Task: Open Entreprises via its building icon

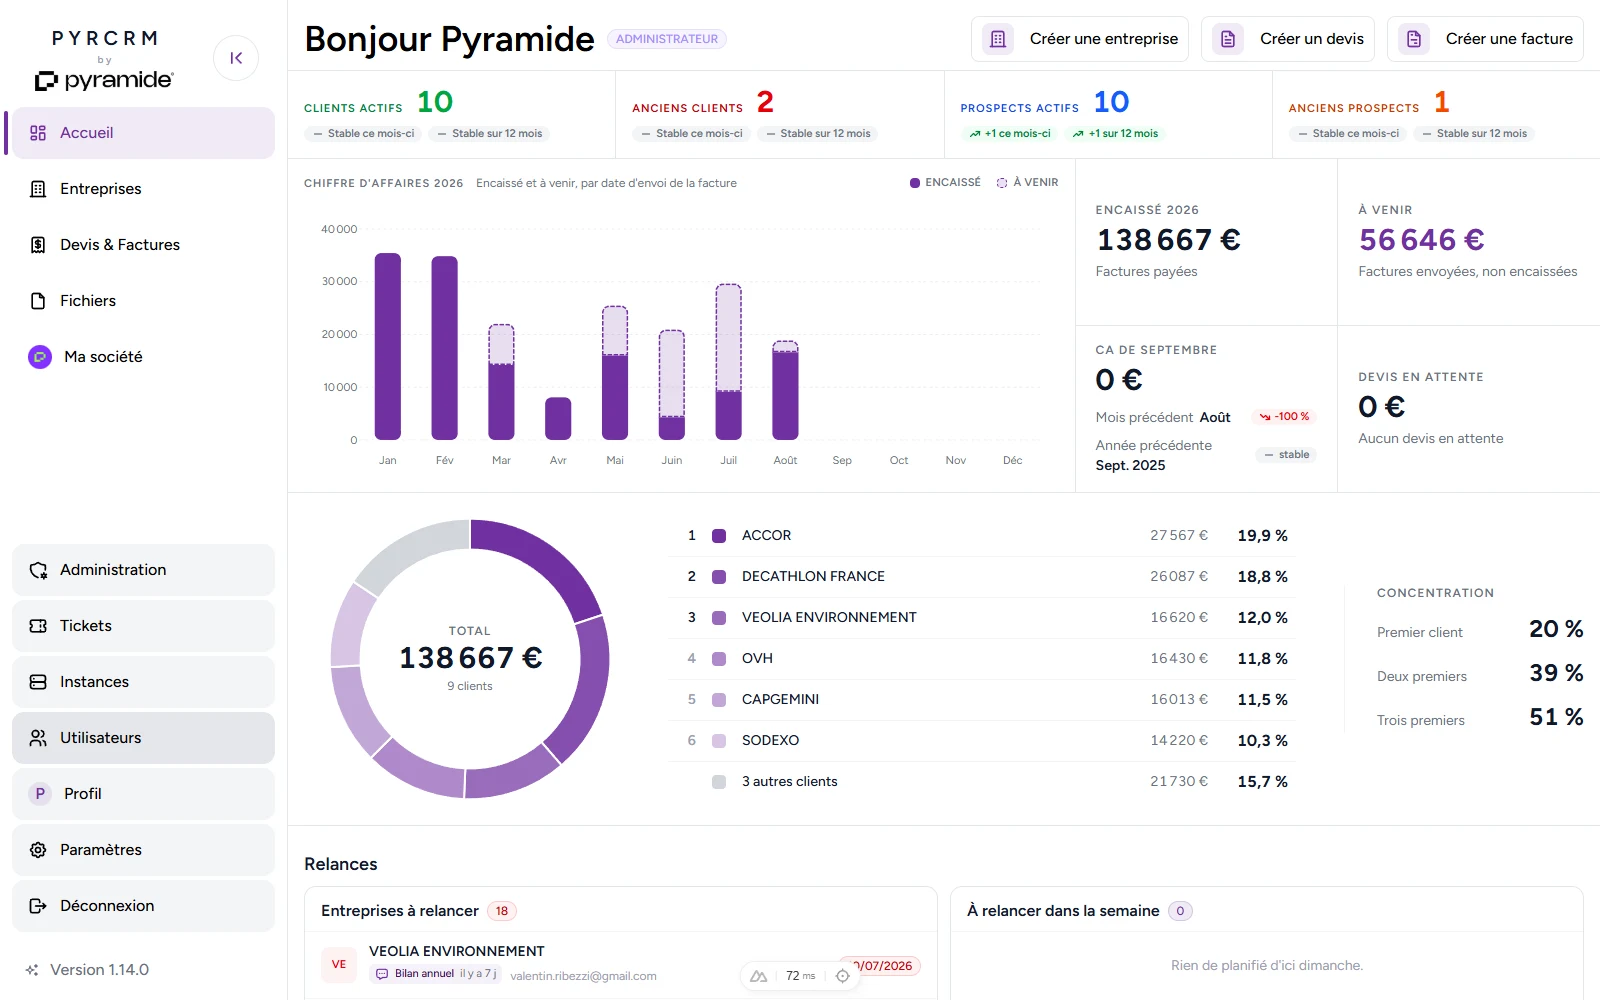Action: [38, 189]
